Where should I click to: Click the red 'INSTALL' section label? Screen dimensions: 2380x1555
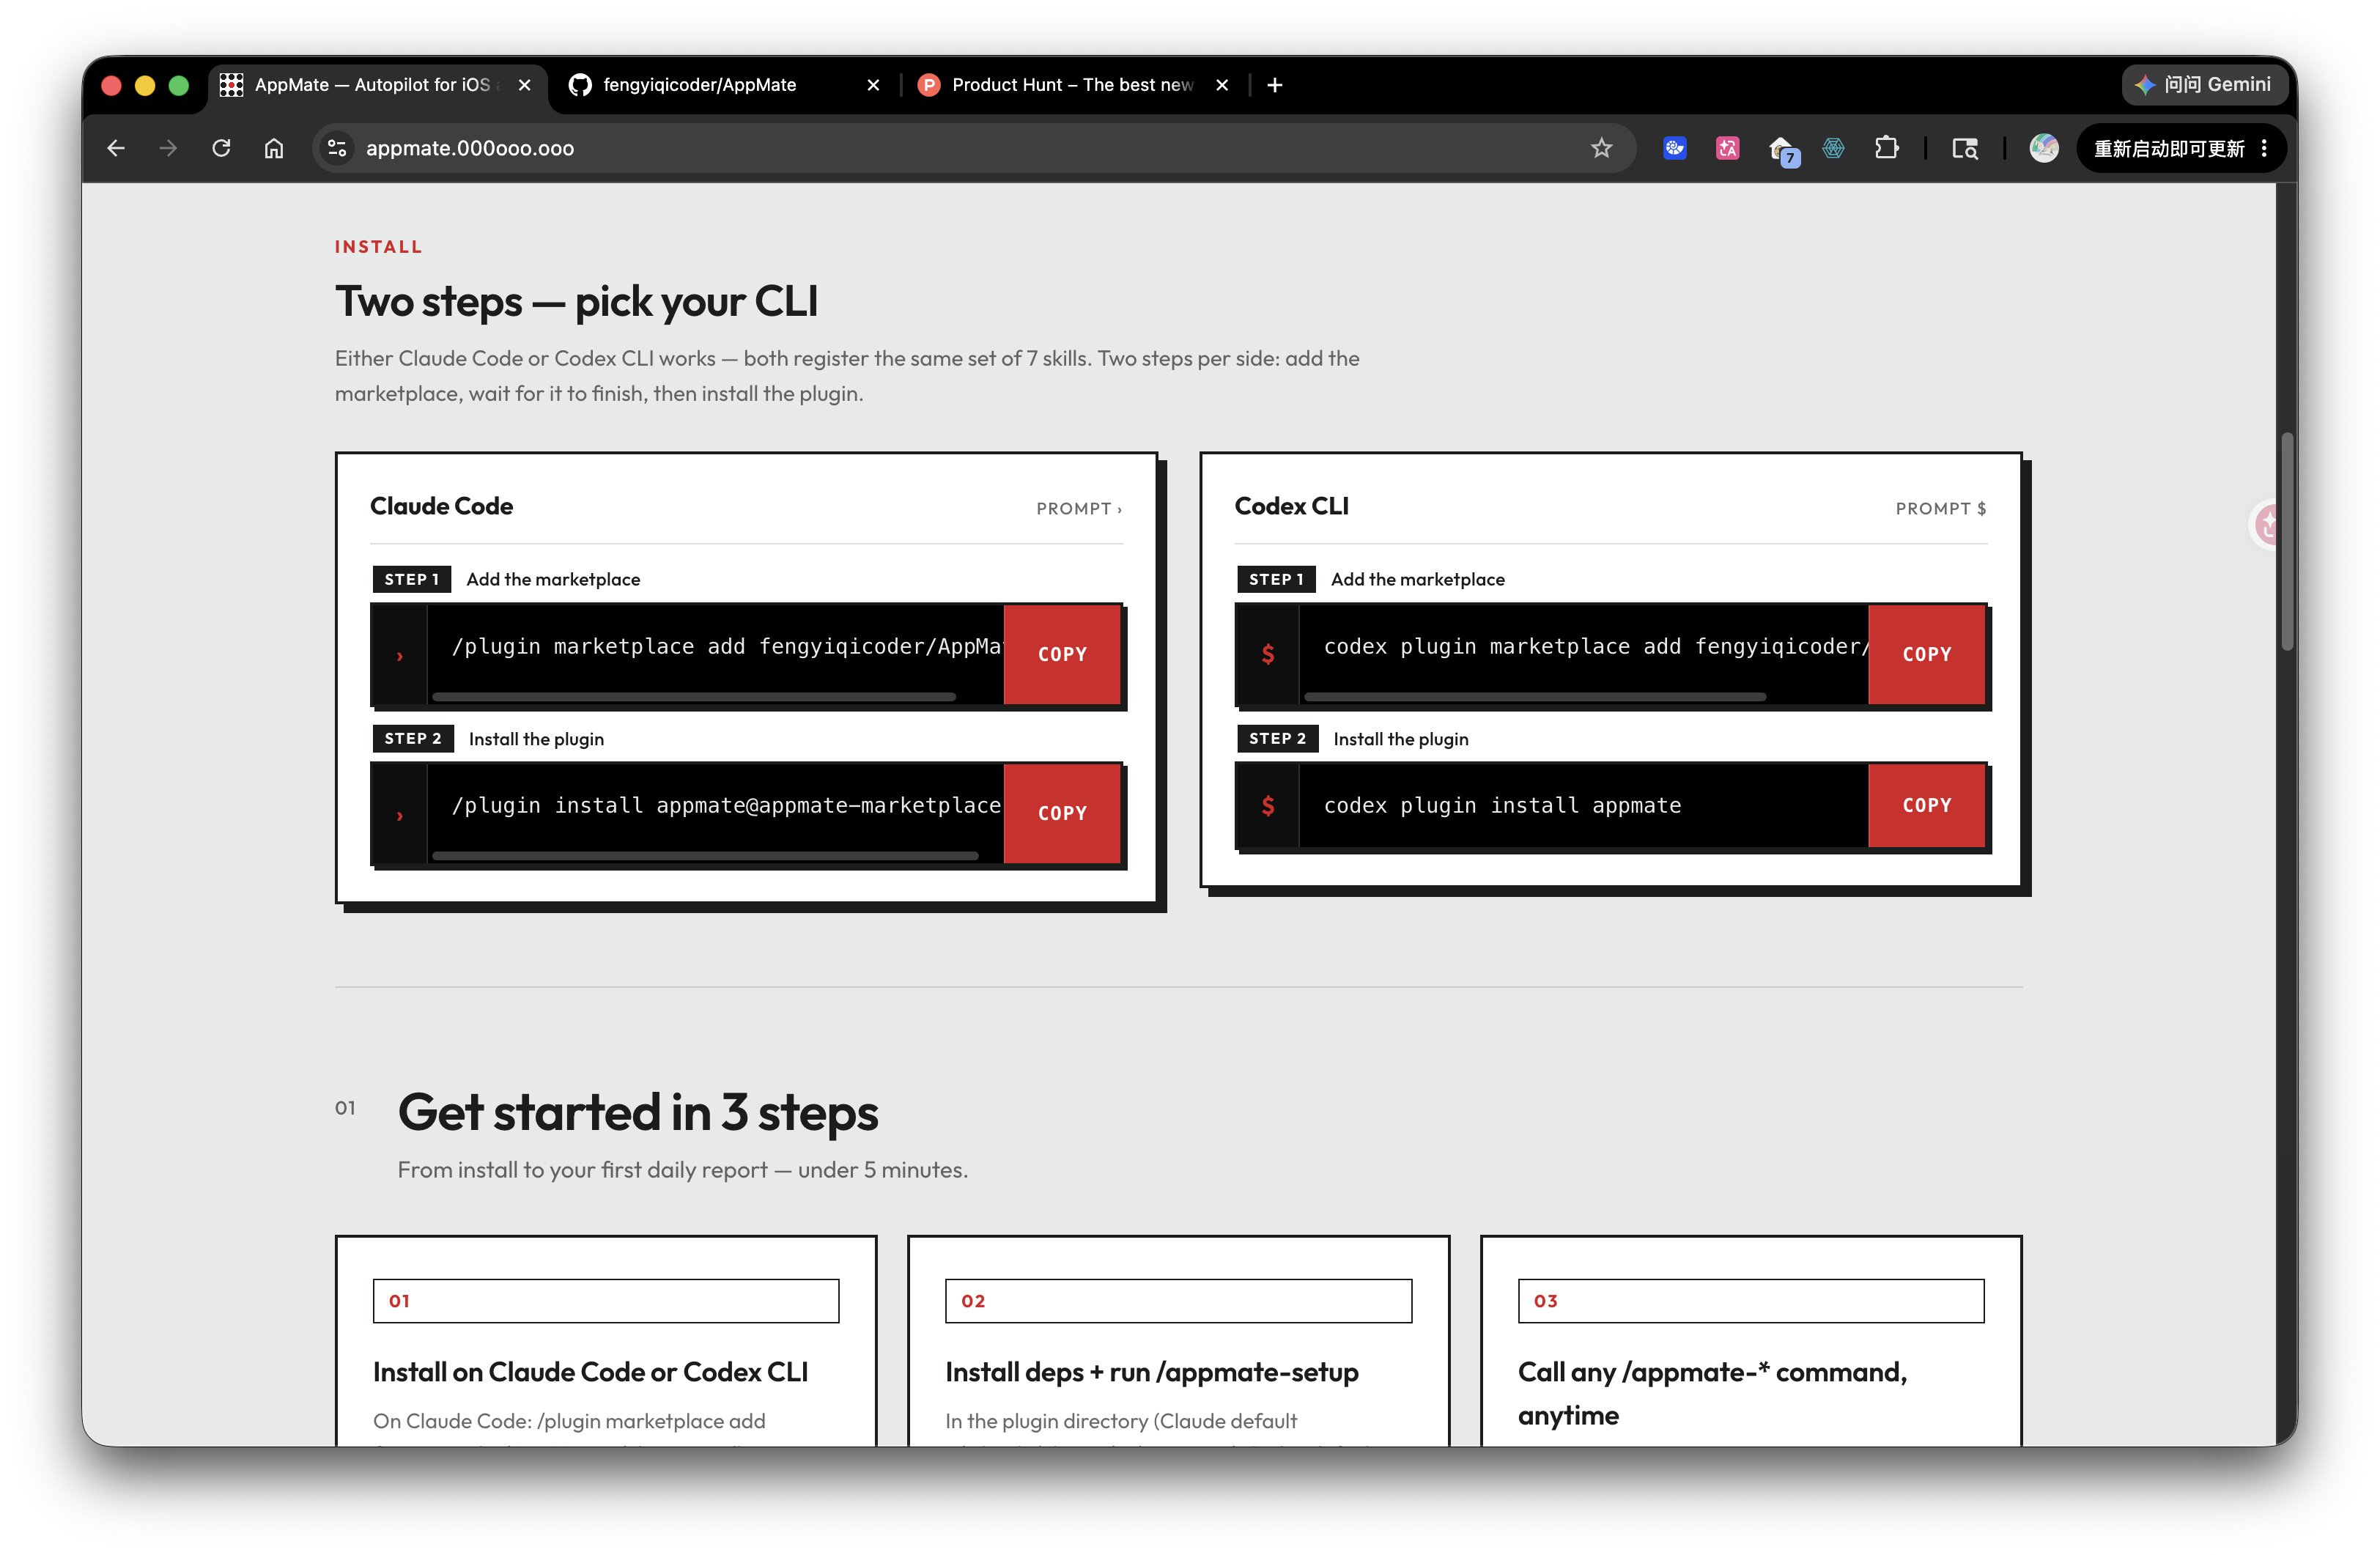point(378,246)
